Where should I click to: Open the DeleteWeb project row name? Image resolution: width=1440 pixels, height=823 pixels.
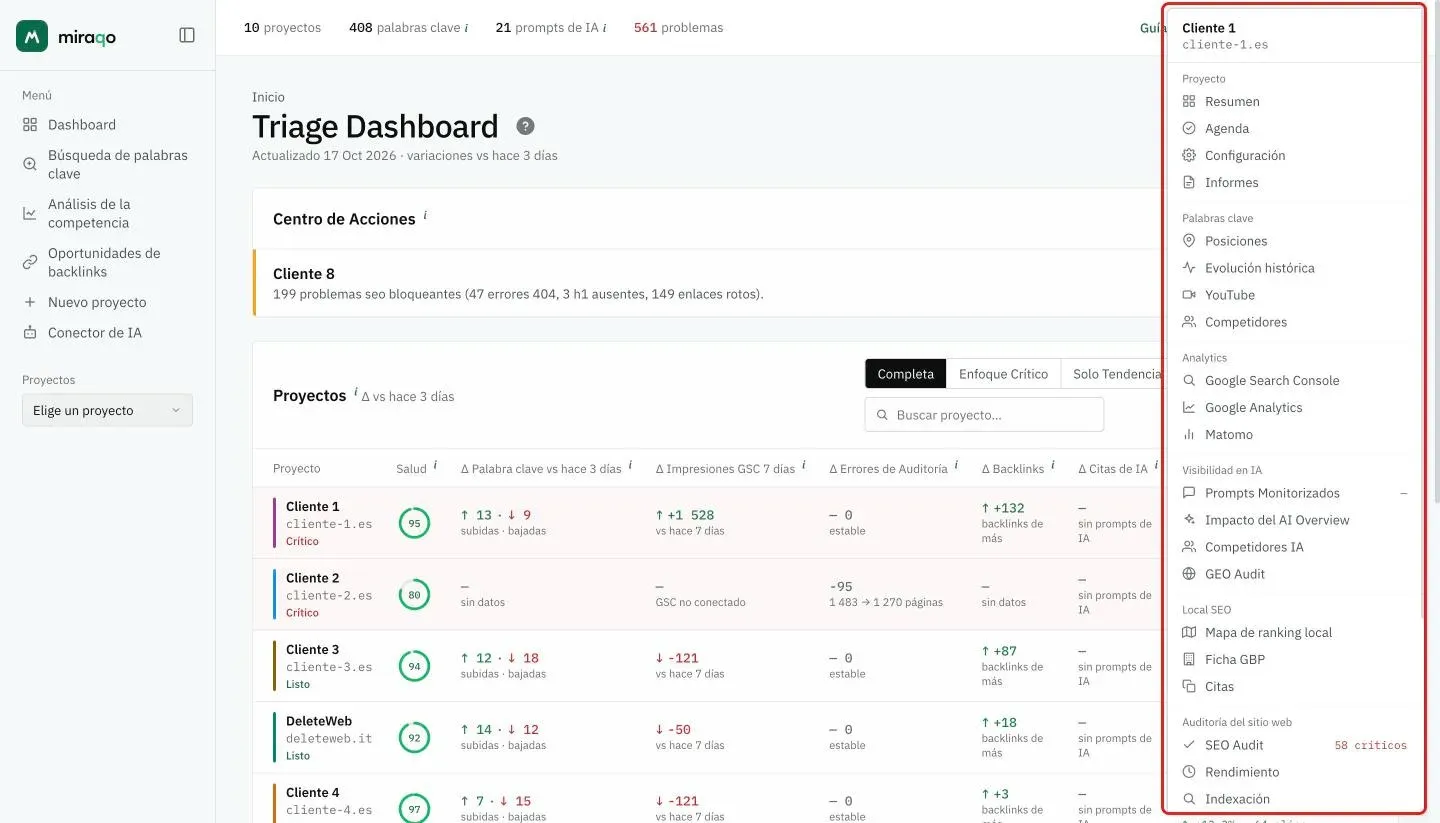click(319, 721)
